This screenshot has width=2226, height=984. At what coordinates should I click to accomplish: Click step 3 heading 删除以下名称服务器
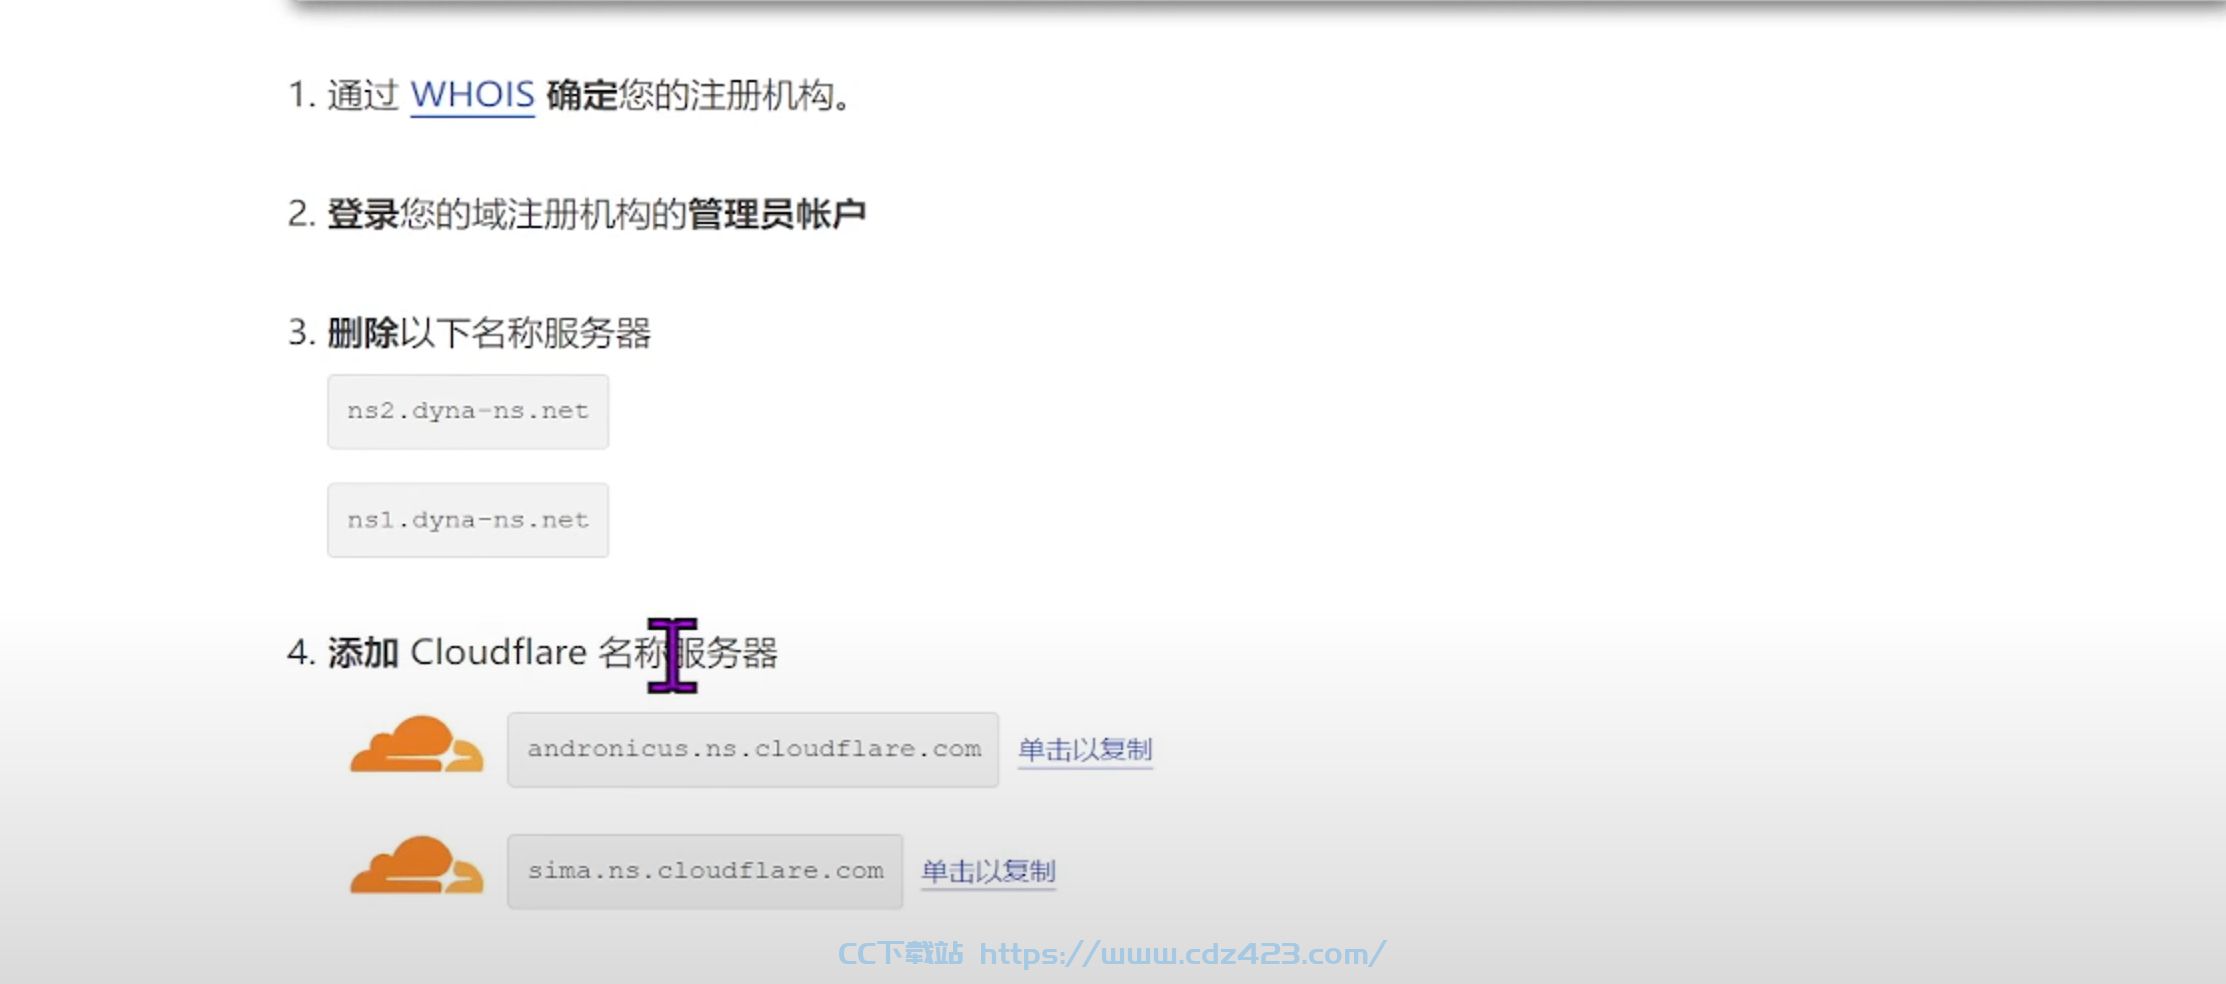[489, 333]
